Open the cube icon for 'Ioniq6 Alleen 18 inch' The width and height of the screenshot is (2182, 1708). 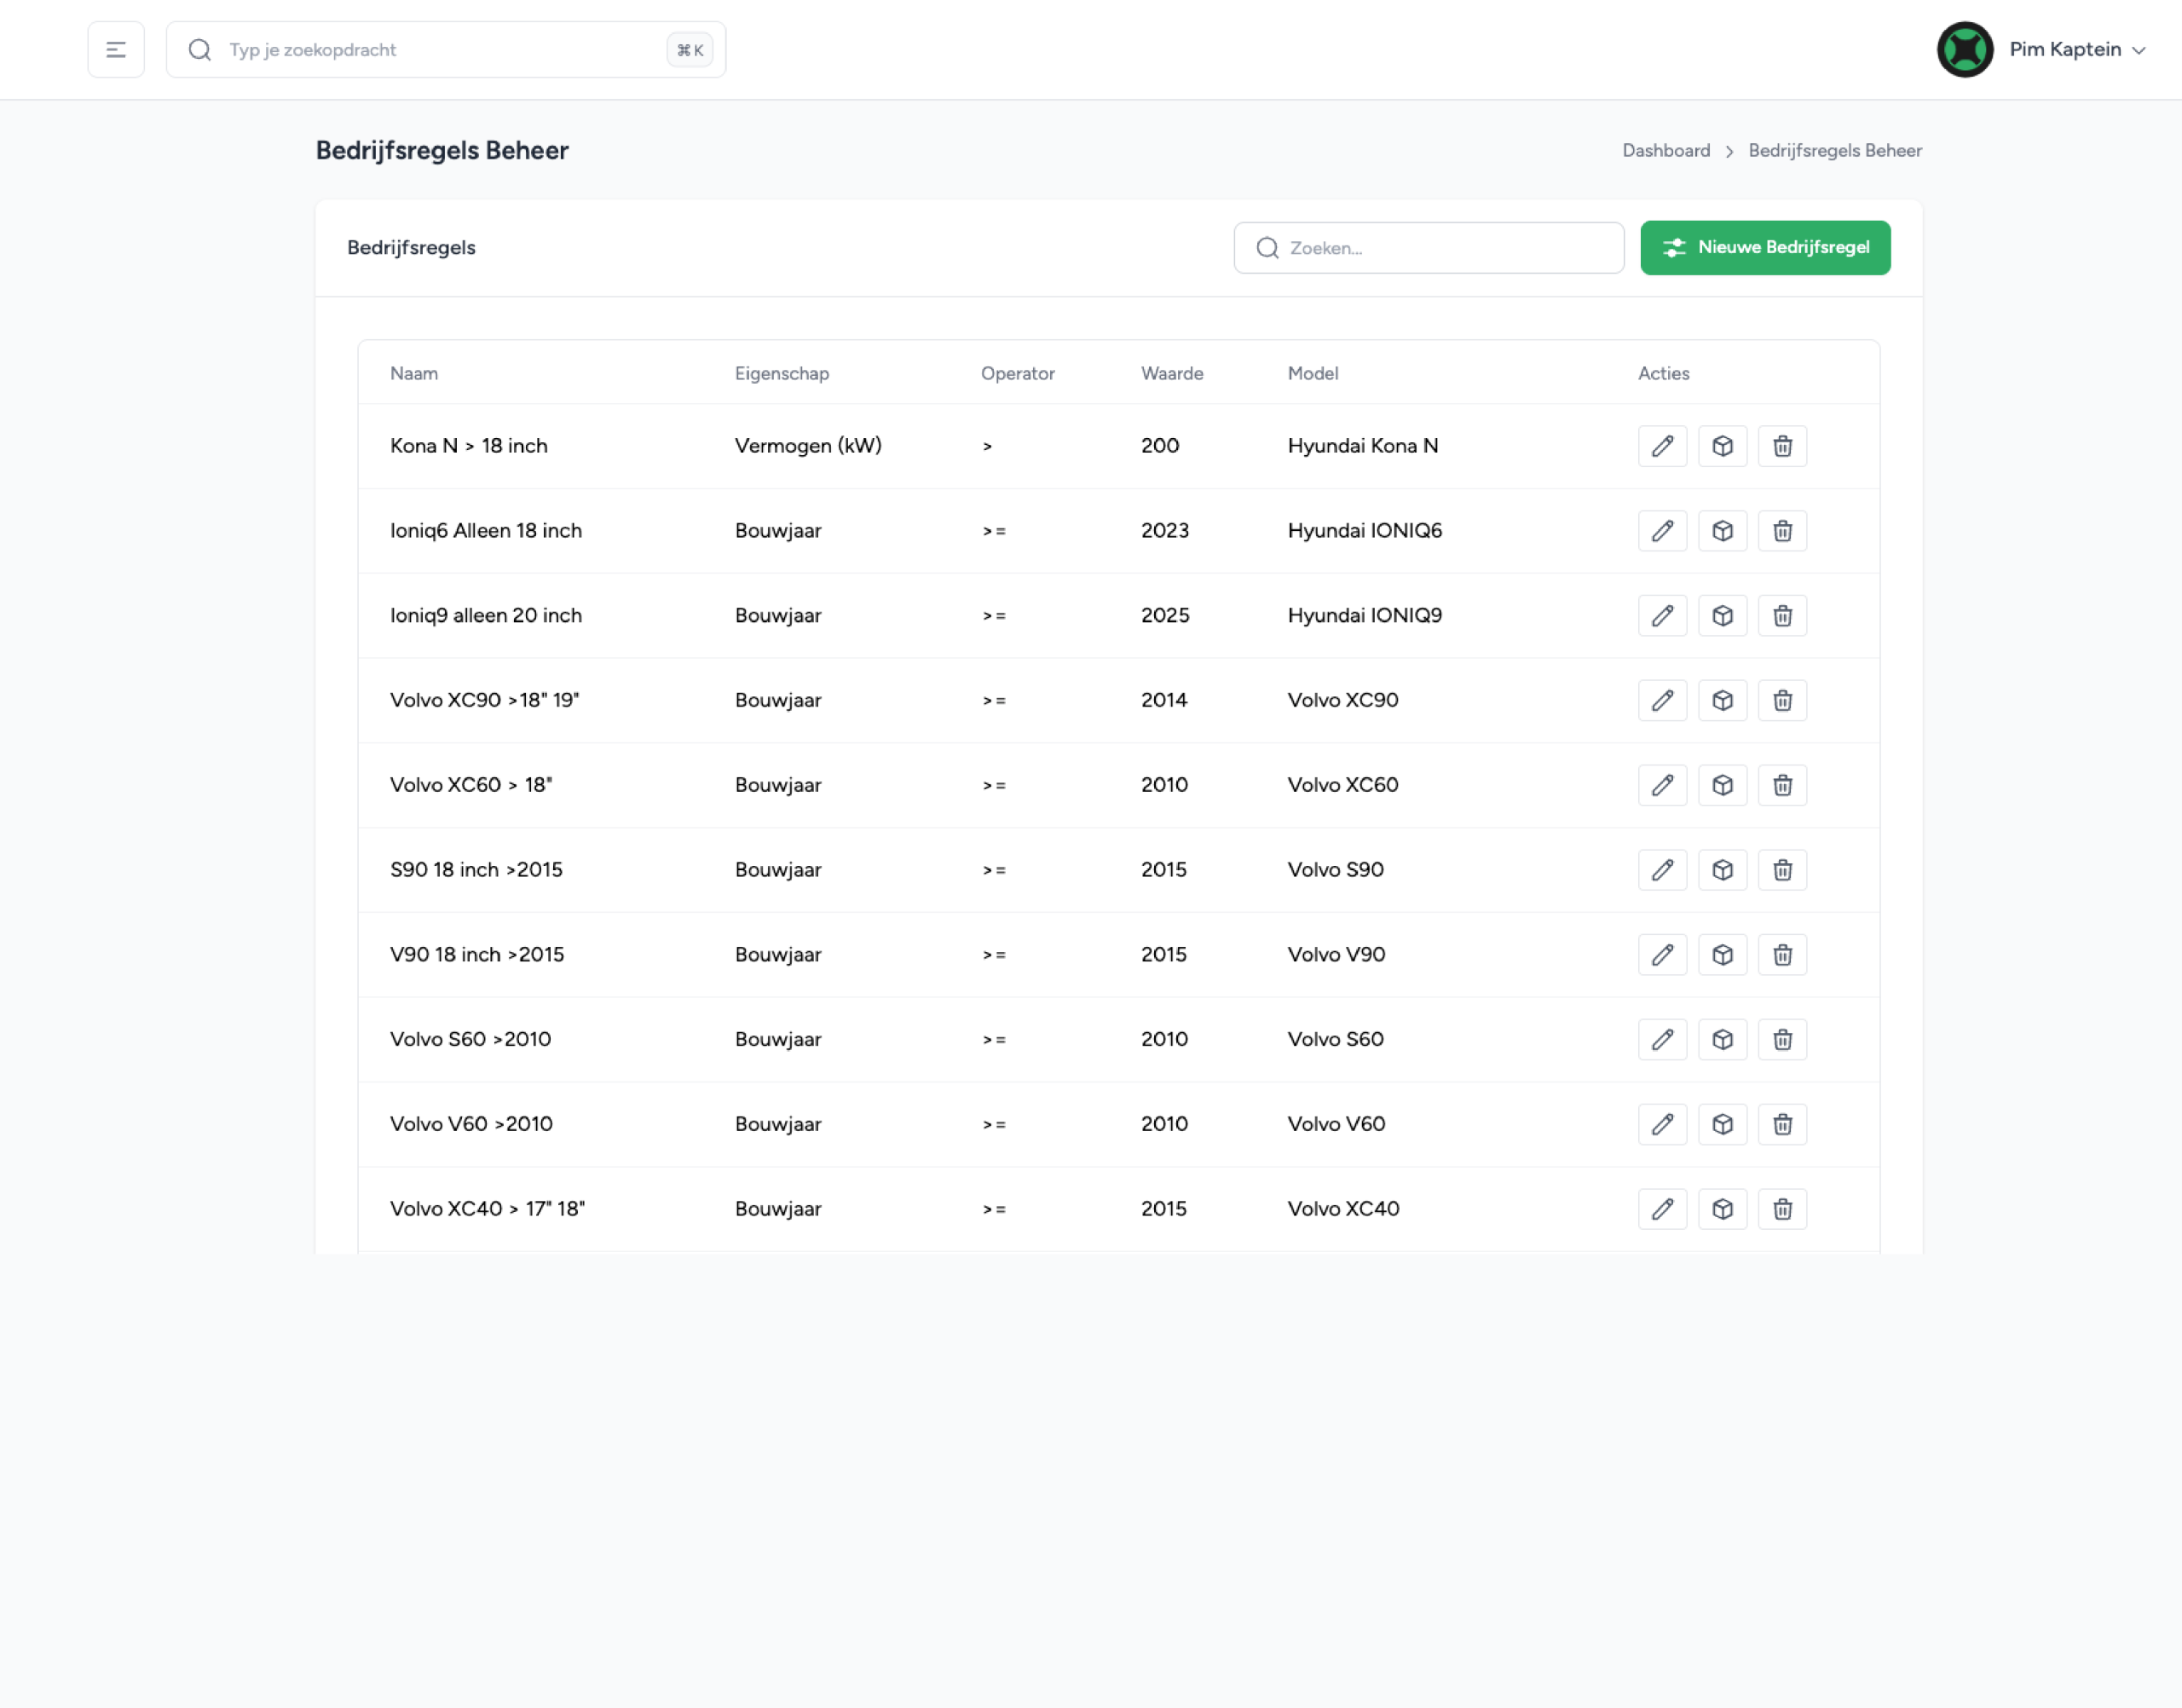1722,531
